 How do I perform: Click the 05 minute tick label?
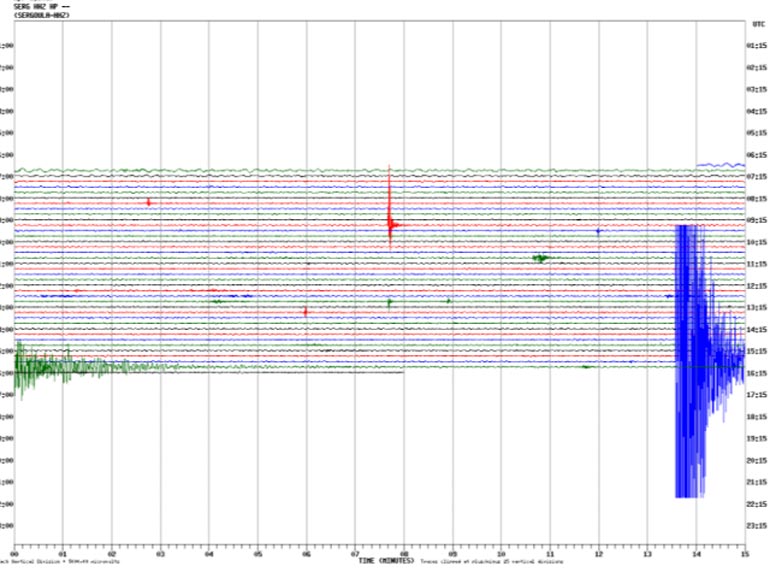coord(257,553)
